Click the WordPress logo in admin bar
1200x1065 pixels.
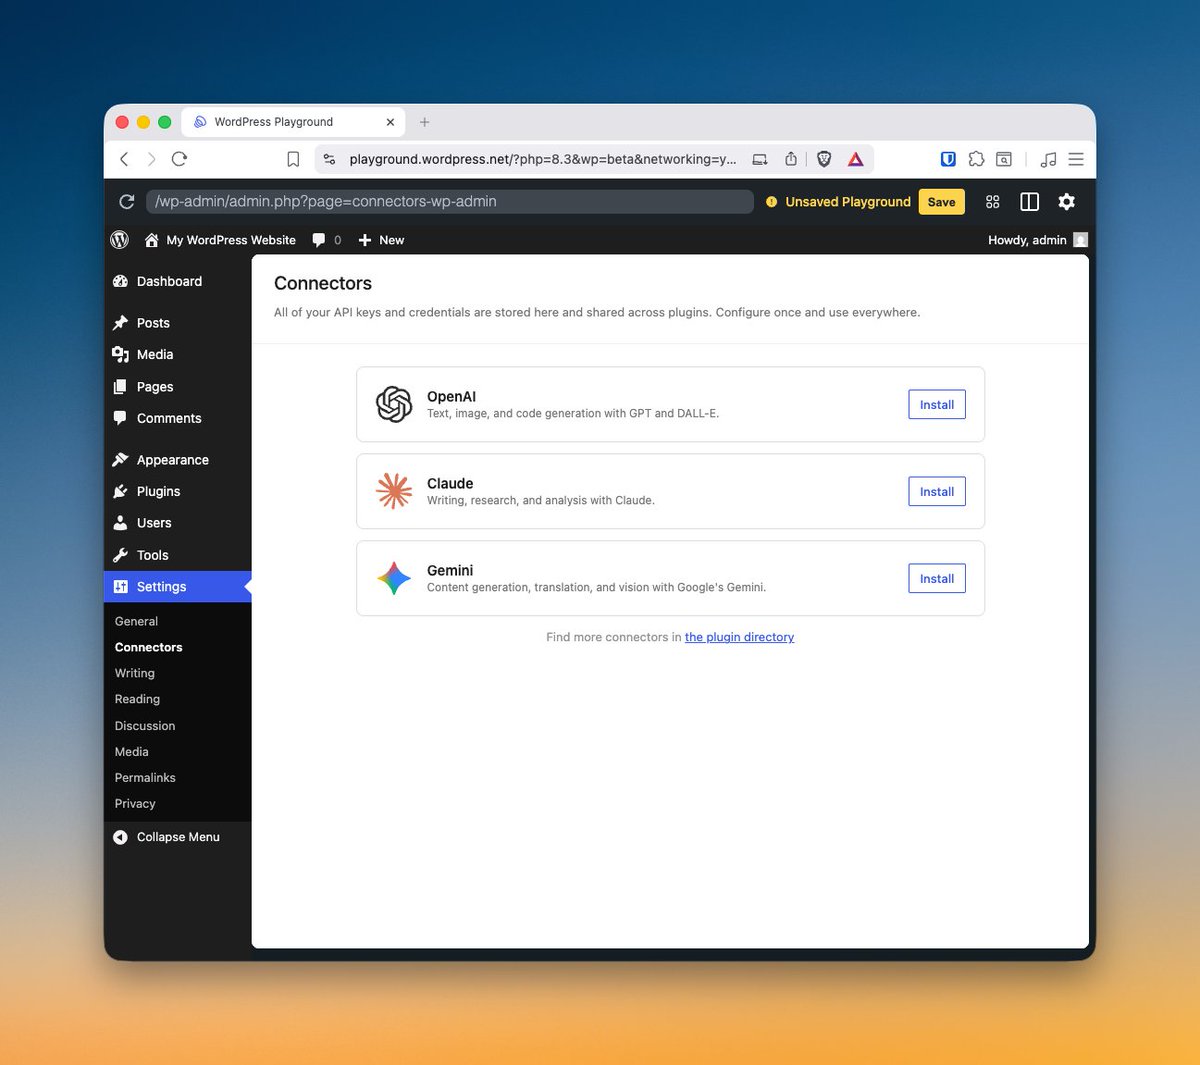pos(120,240)
